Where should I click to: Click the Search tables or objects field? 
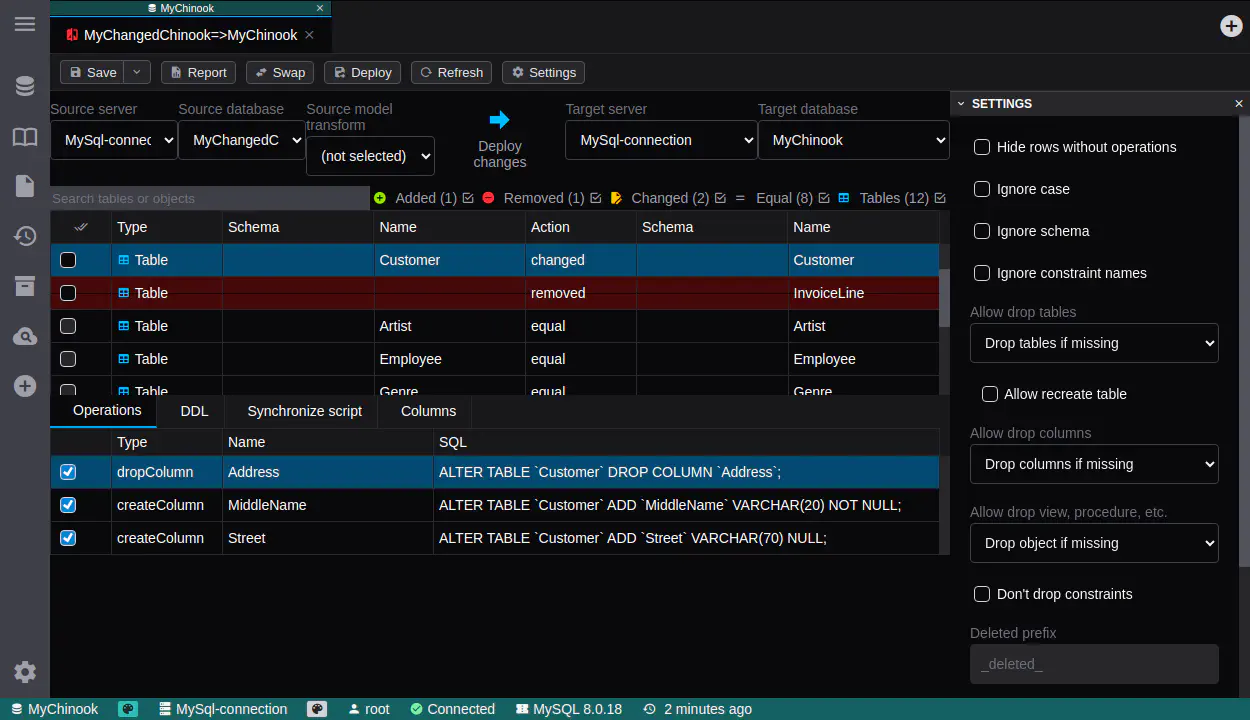[x=210, y=198]
